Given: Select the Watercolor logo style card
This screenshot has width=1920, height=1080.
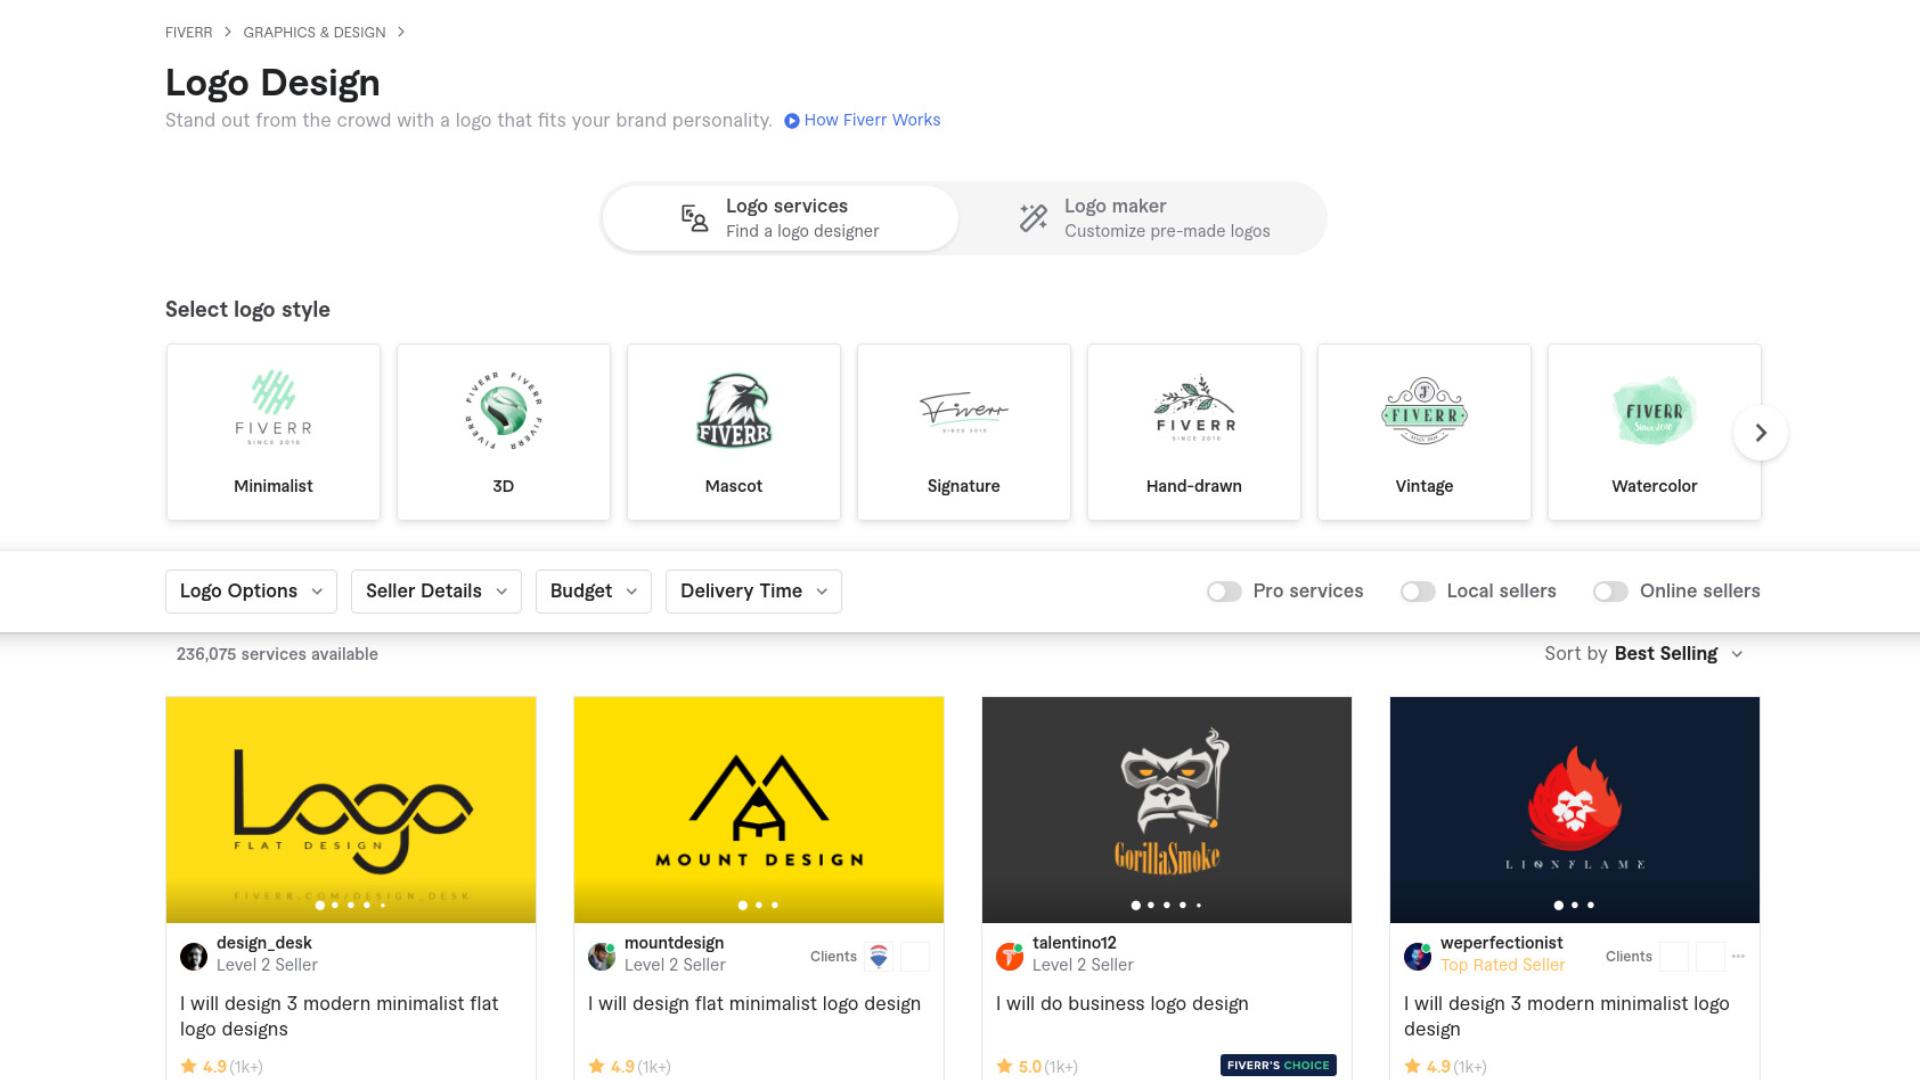Looking at the screenshot, I should (x=1654, y=432).
